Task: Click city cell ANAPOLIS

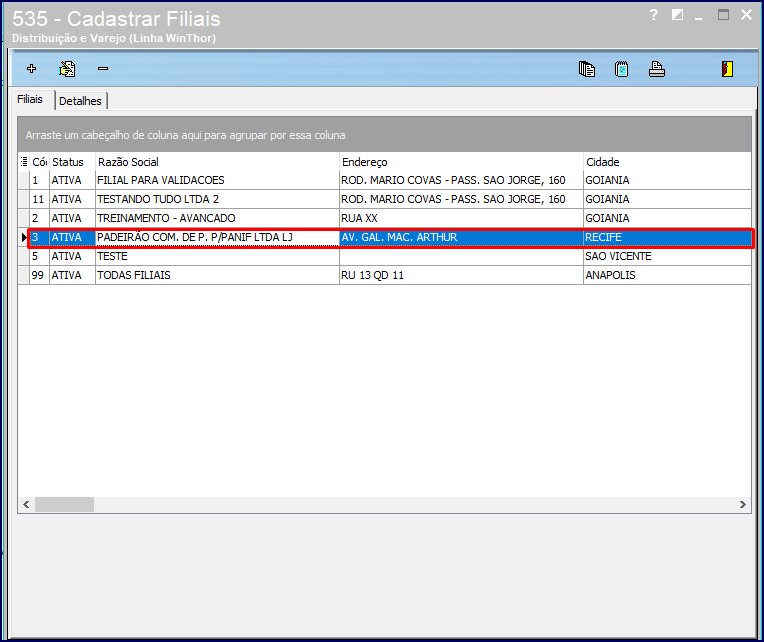Action: point(667,275)
